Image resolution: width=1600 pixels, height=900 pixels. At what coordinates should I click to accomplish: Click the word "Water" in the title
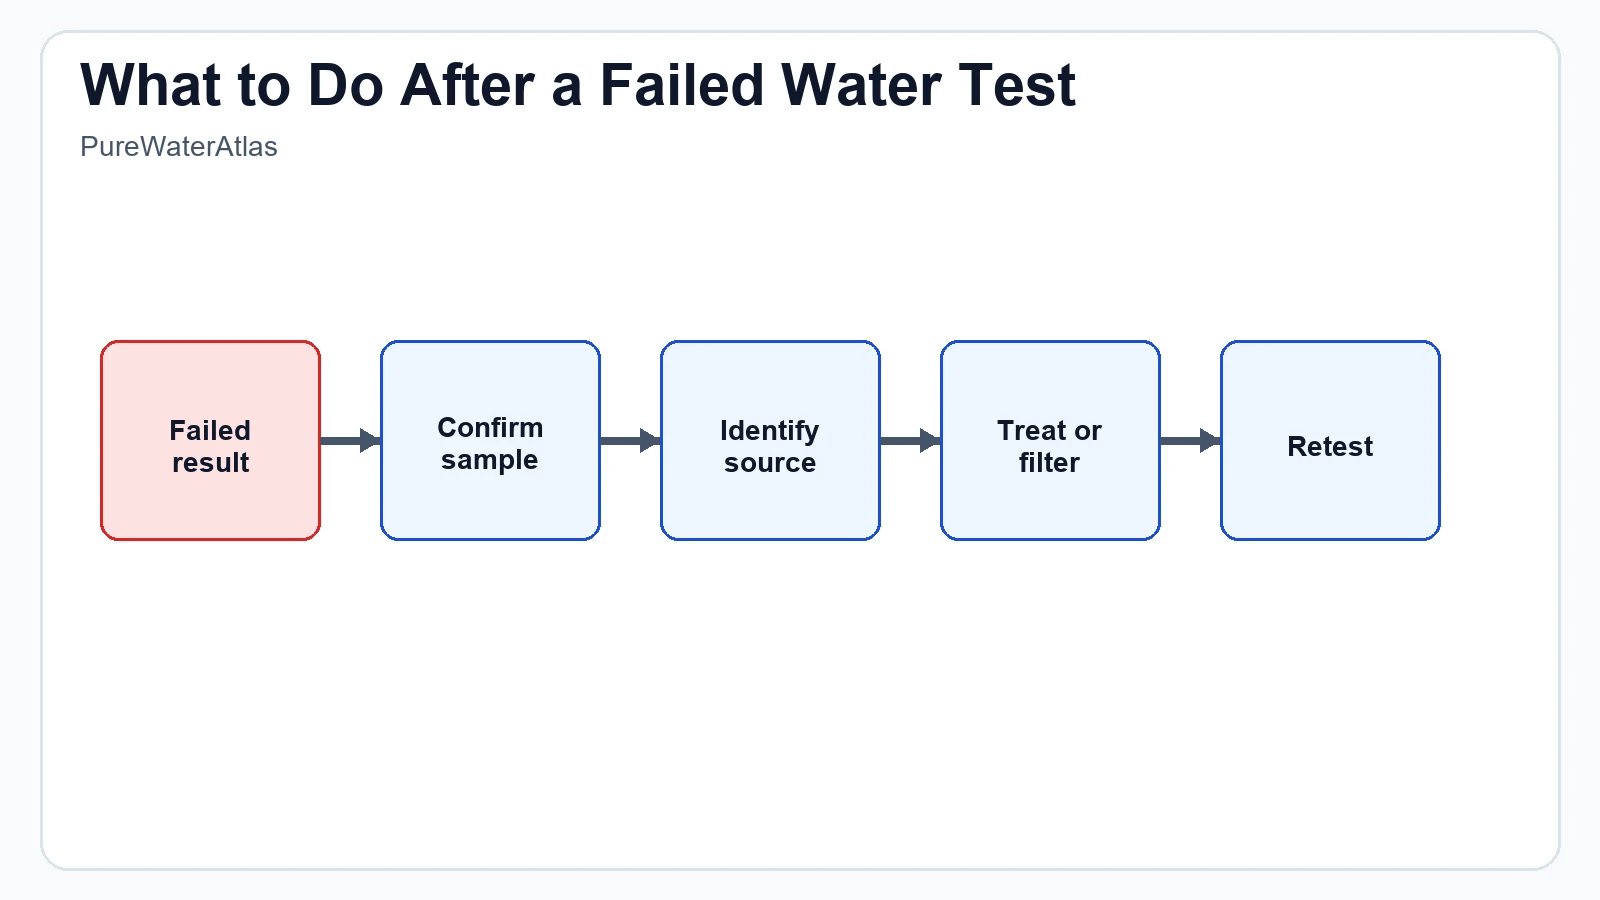tap(861, 85)
